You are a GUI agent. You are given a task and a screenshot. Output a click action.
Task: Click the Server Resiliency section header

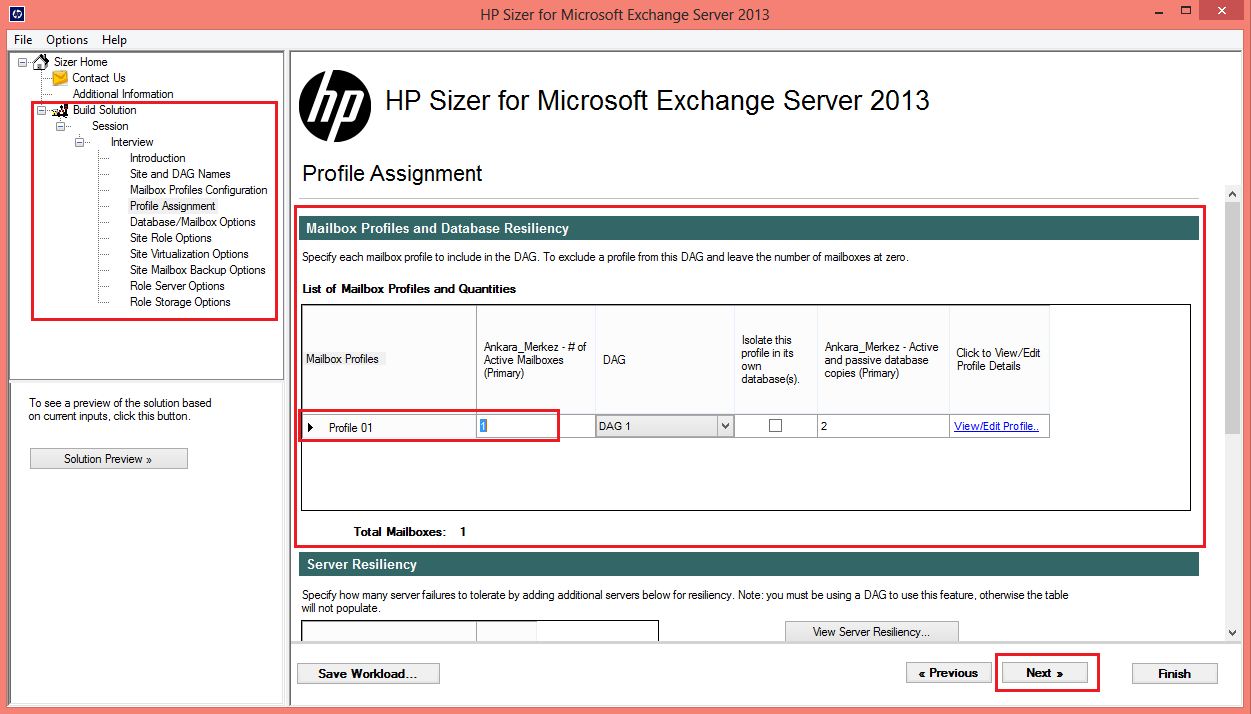pos(748,565)
